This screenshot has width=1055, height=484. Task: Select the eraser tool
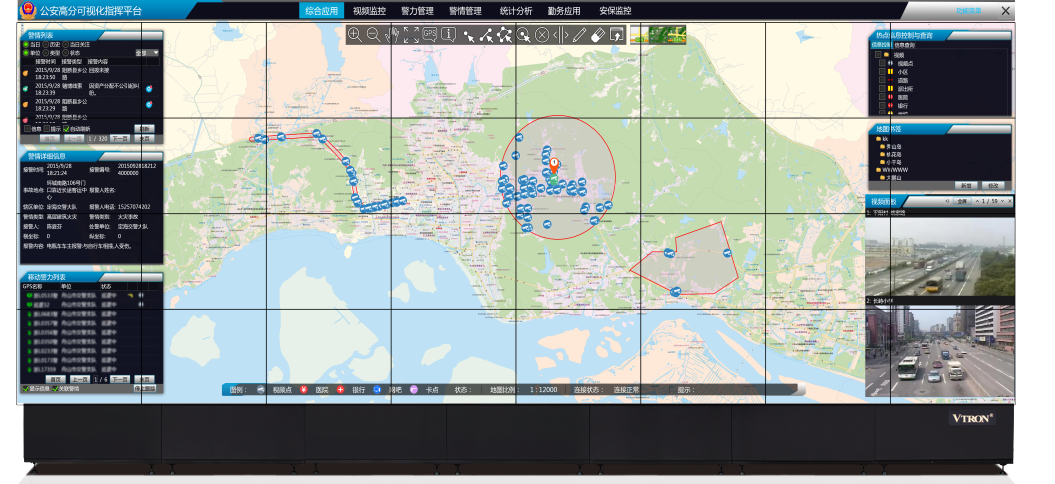[x=598, y=35]
